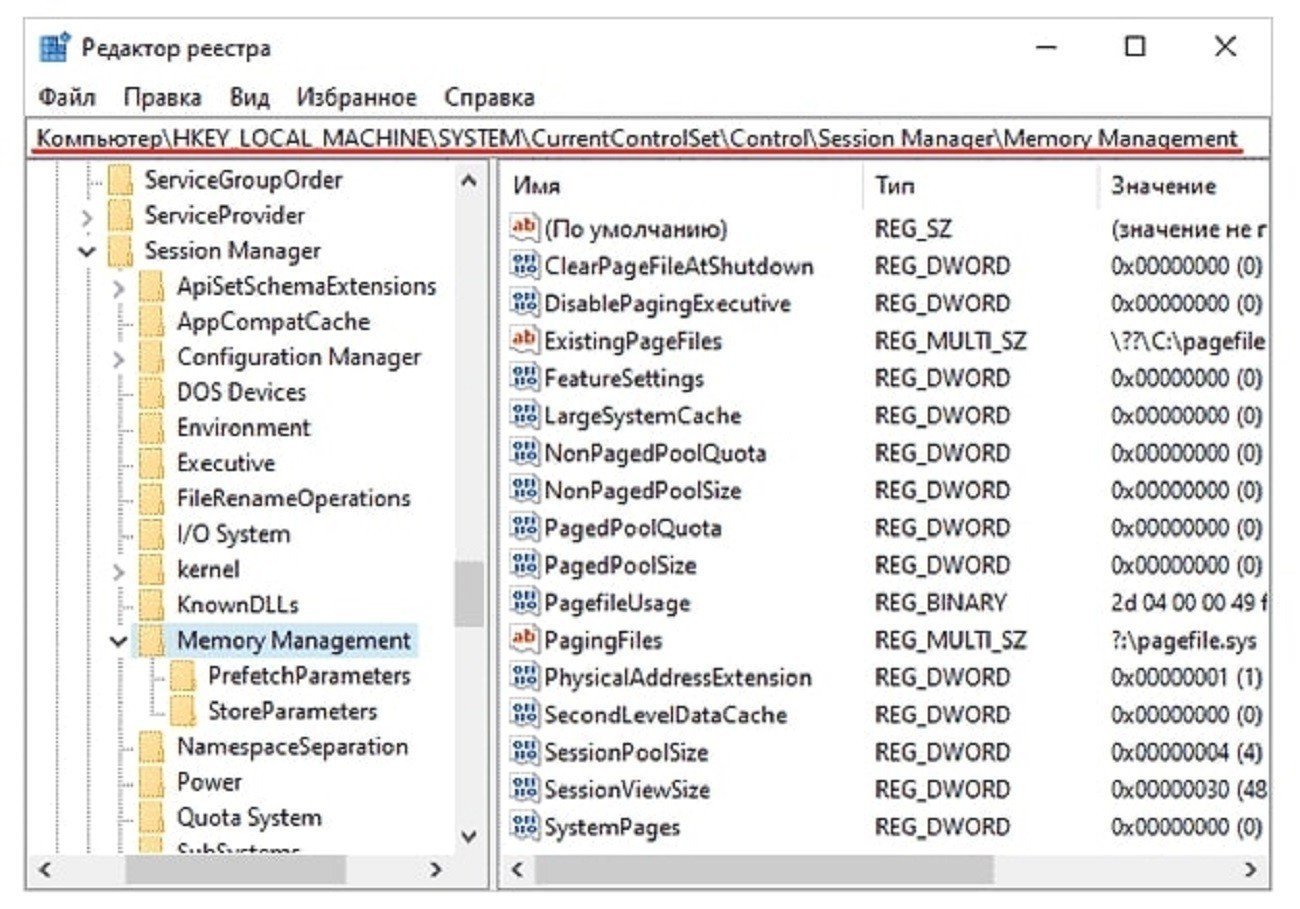Click the DOS Devices folder icon
1300x909 pixels.
coord(151,393)
